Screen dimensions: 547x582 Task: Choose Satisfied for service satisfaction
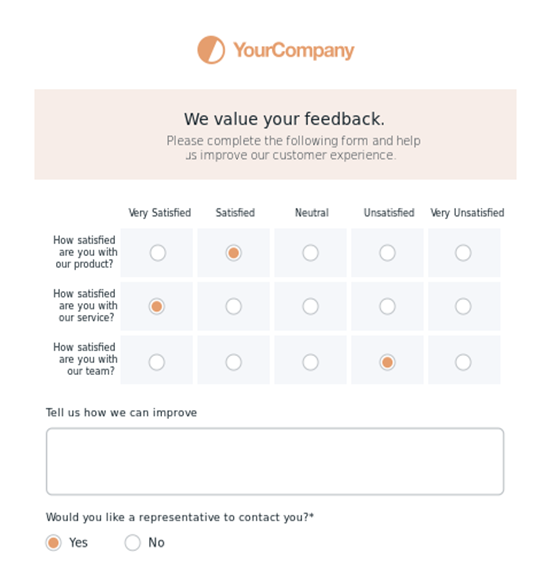coord(233,306)
